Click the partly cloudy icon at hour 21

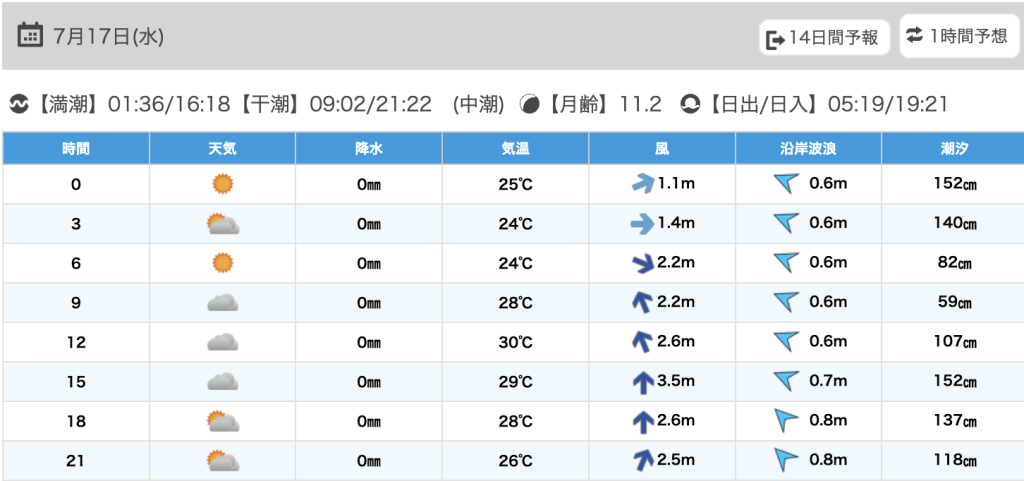223,461
